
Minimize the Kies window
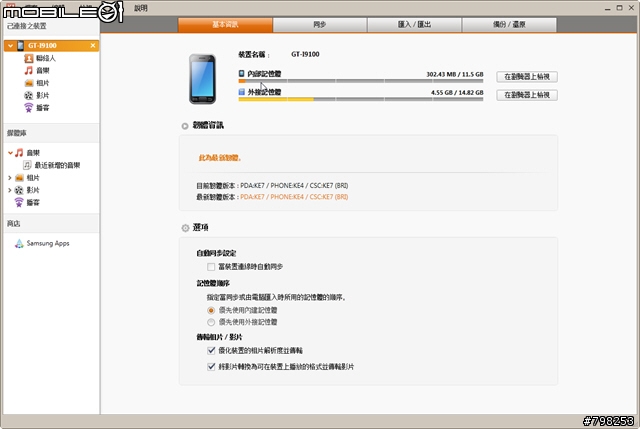[608, 8]
